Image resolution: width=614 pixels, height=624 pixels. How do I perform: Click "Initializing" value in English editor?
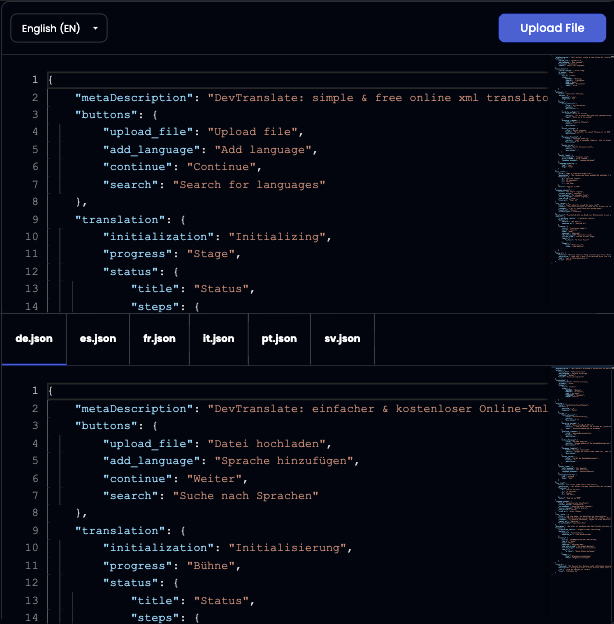277,237
